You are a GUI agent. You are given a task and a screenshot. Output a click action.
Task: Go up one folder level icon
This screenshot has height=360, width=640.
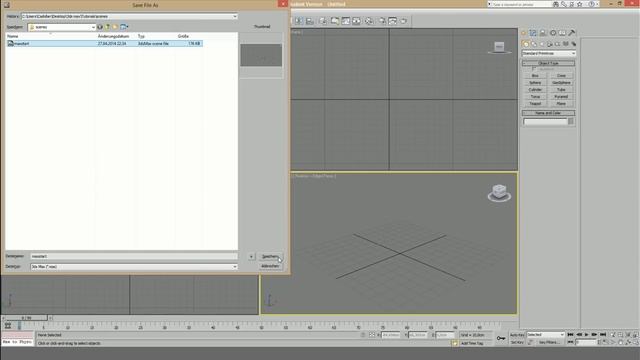click(x=108, y=27)
